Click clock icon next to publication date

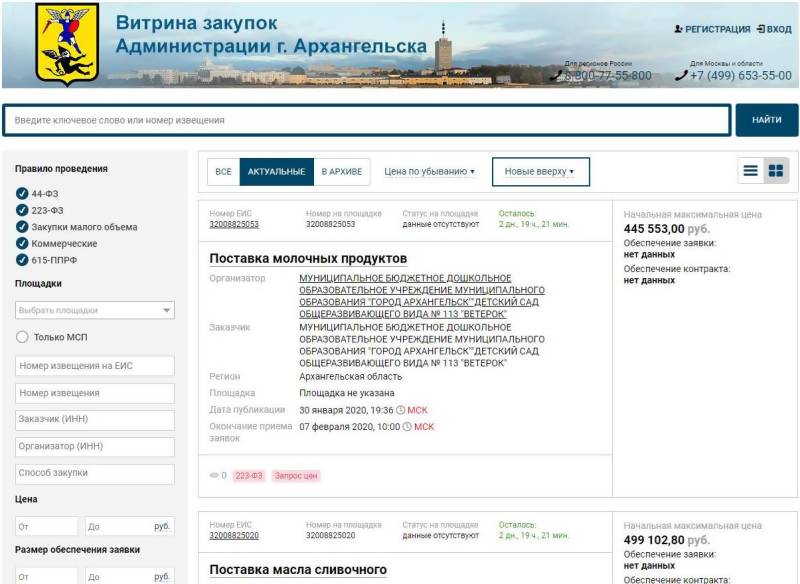[x=401, y=410]
